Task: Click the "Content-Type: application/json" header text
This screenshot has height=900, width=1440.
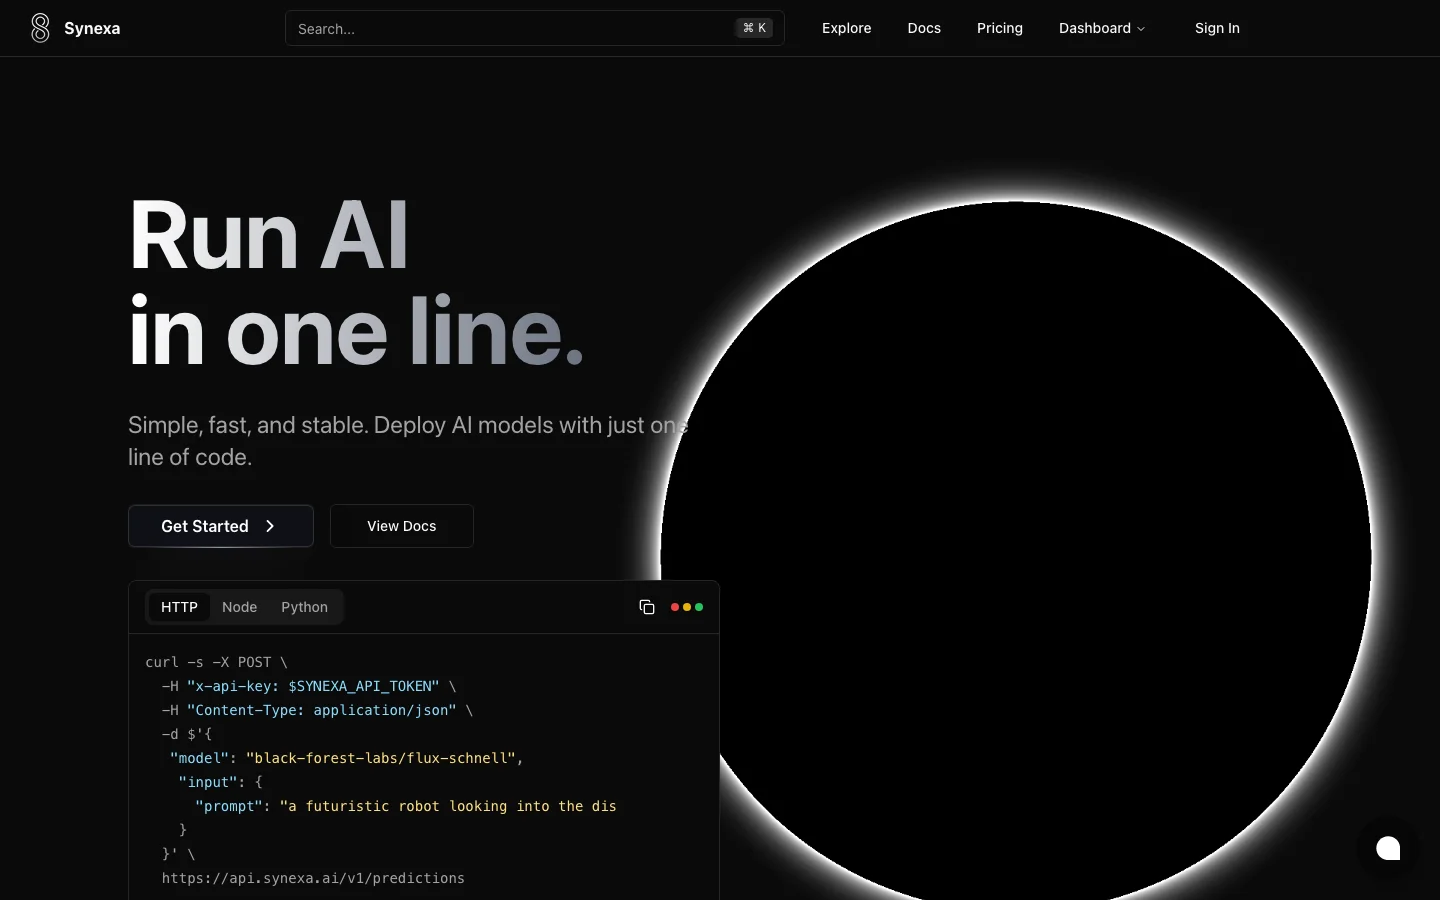Action: (x=321, y=710)
